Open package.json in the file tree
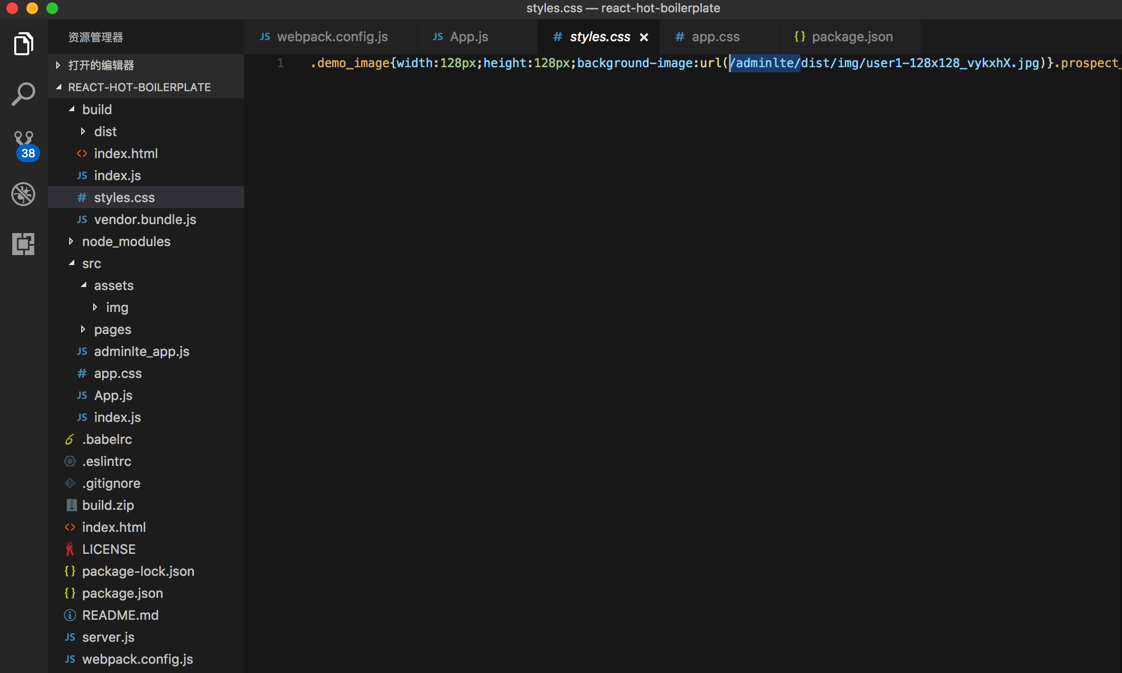Viewport: 1122px width, 673px height. [x=146, y=593]
